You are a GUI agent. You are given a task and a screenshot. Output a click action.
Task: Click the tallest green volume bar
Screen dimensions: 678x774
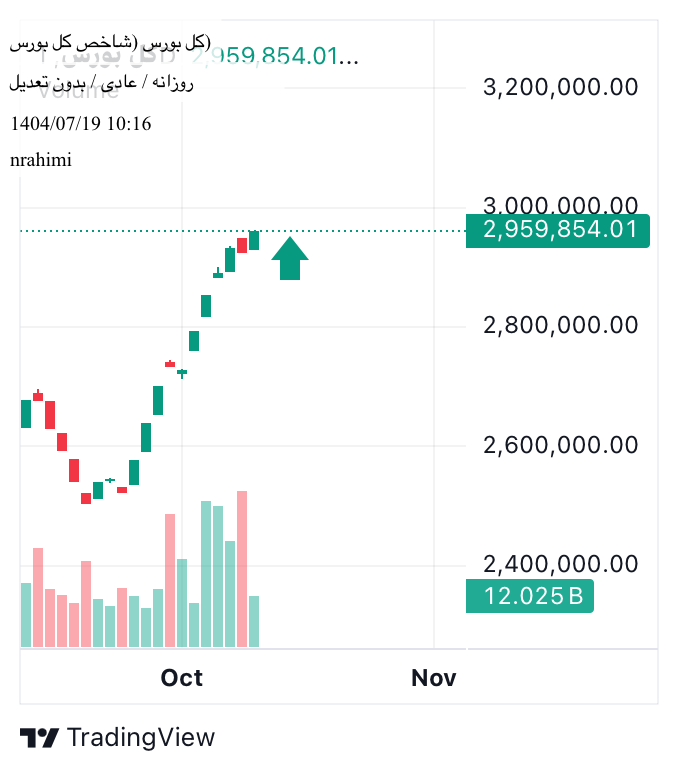click(206, 574)
